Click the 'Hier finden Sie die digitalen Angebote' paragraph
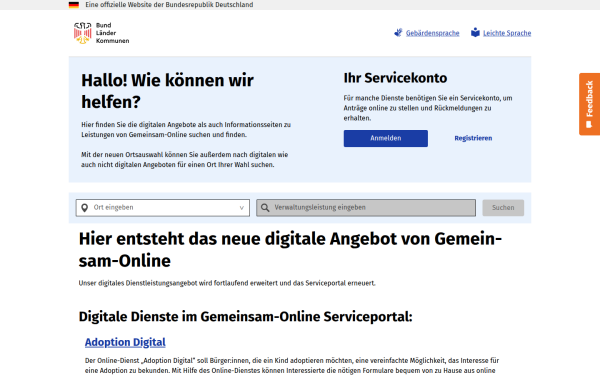Viewport: 600px width, 375px height. tap(186, 130)
